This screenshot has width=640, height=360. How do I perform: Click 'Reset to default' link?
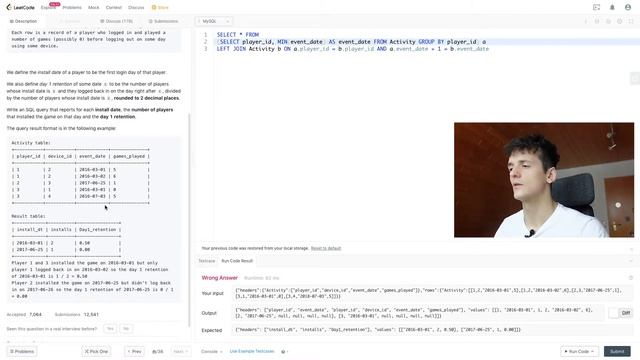326,248
